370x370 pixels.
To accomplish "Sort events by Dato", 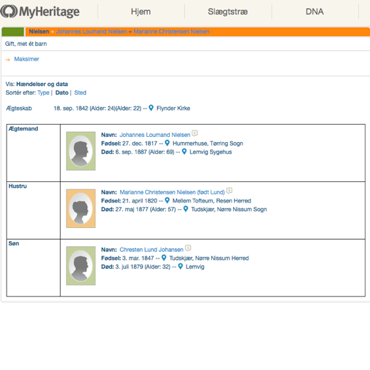I will pos(62,93).
